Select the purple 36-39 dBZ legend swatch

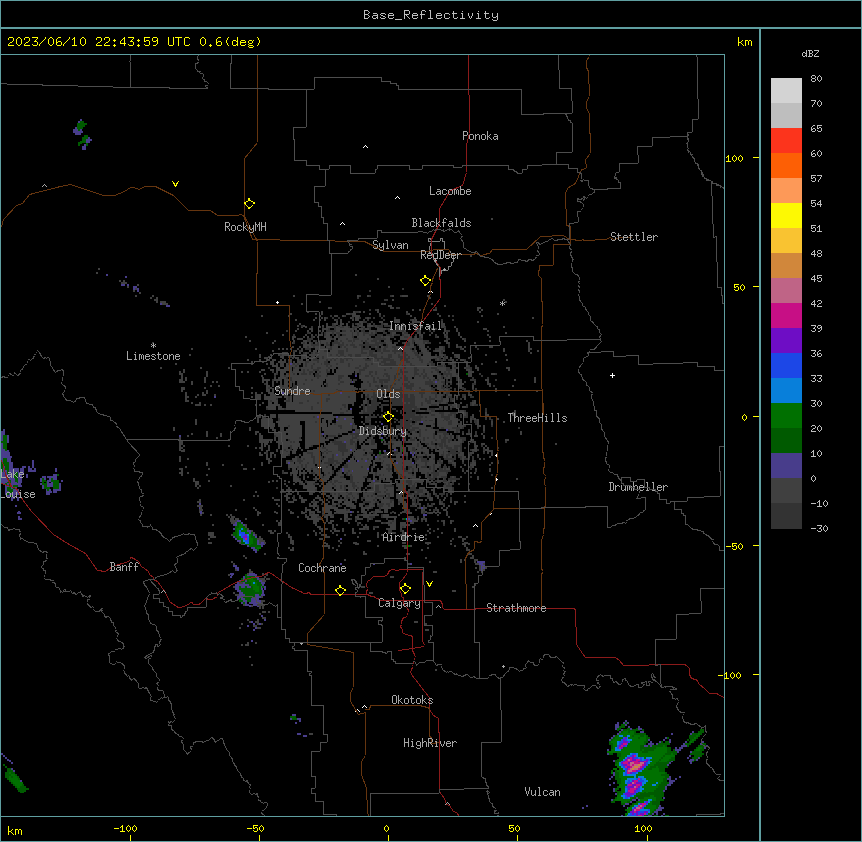[786, 341]
